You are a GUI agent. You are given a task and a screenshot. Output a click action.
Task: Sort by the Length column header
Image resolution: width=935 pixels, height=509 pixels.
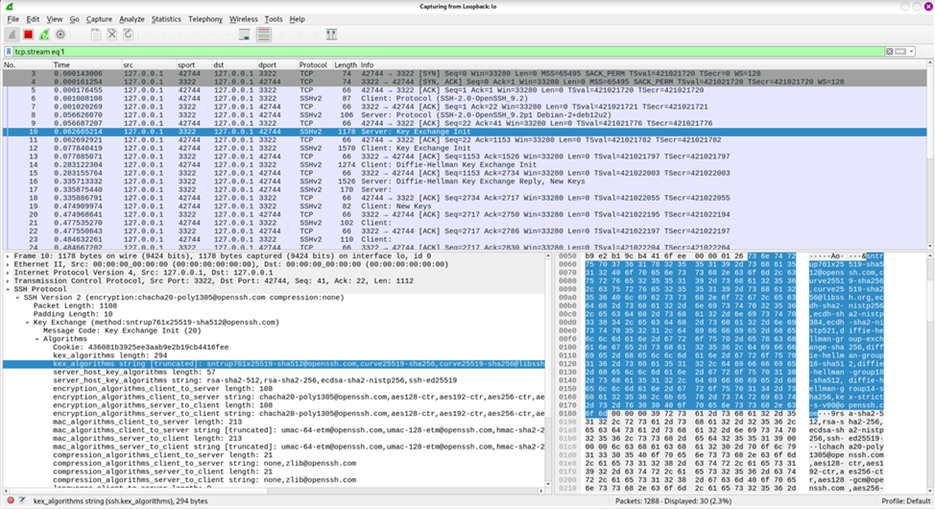coord(345,65)
